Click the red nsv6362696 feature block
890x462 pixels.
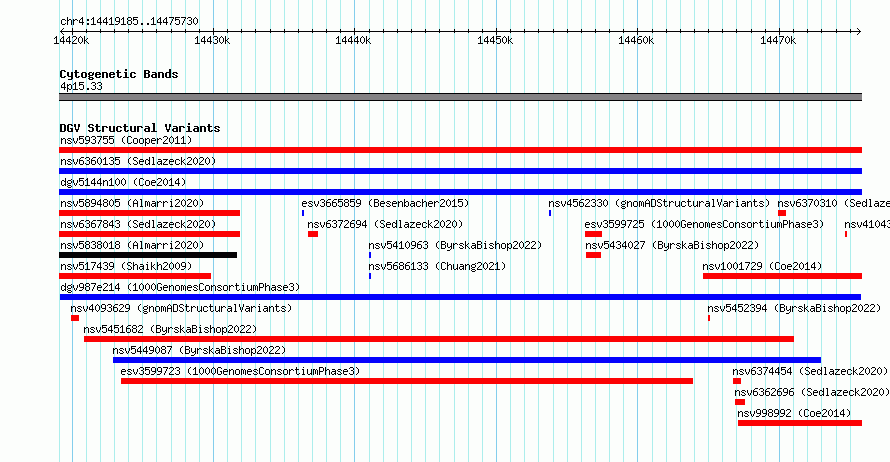(740, 402)
